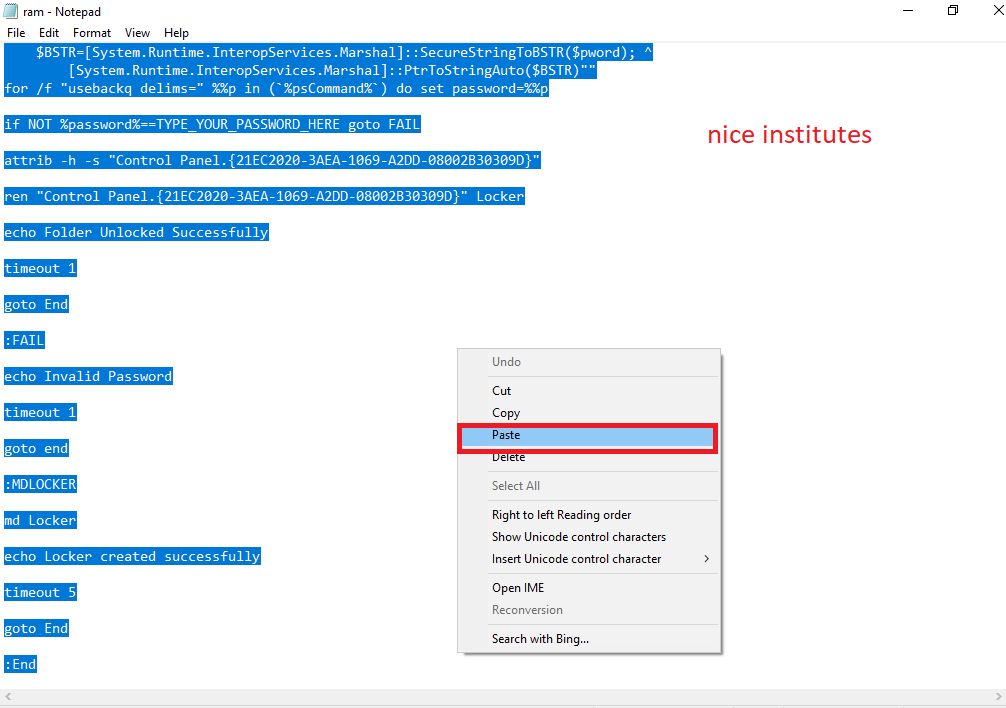Open the Help menu

click(176, 33)
